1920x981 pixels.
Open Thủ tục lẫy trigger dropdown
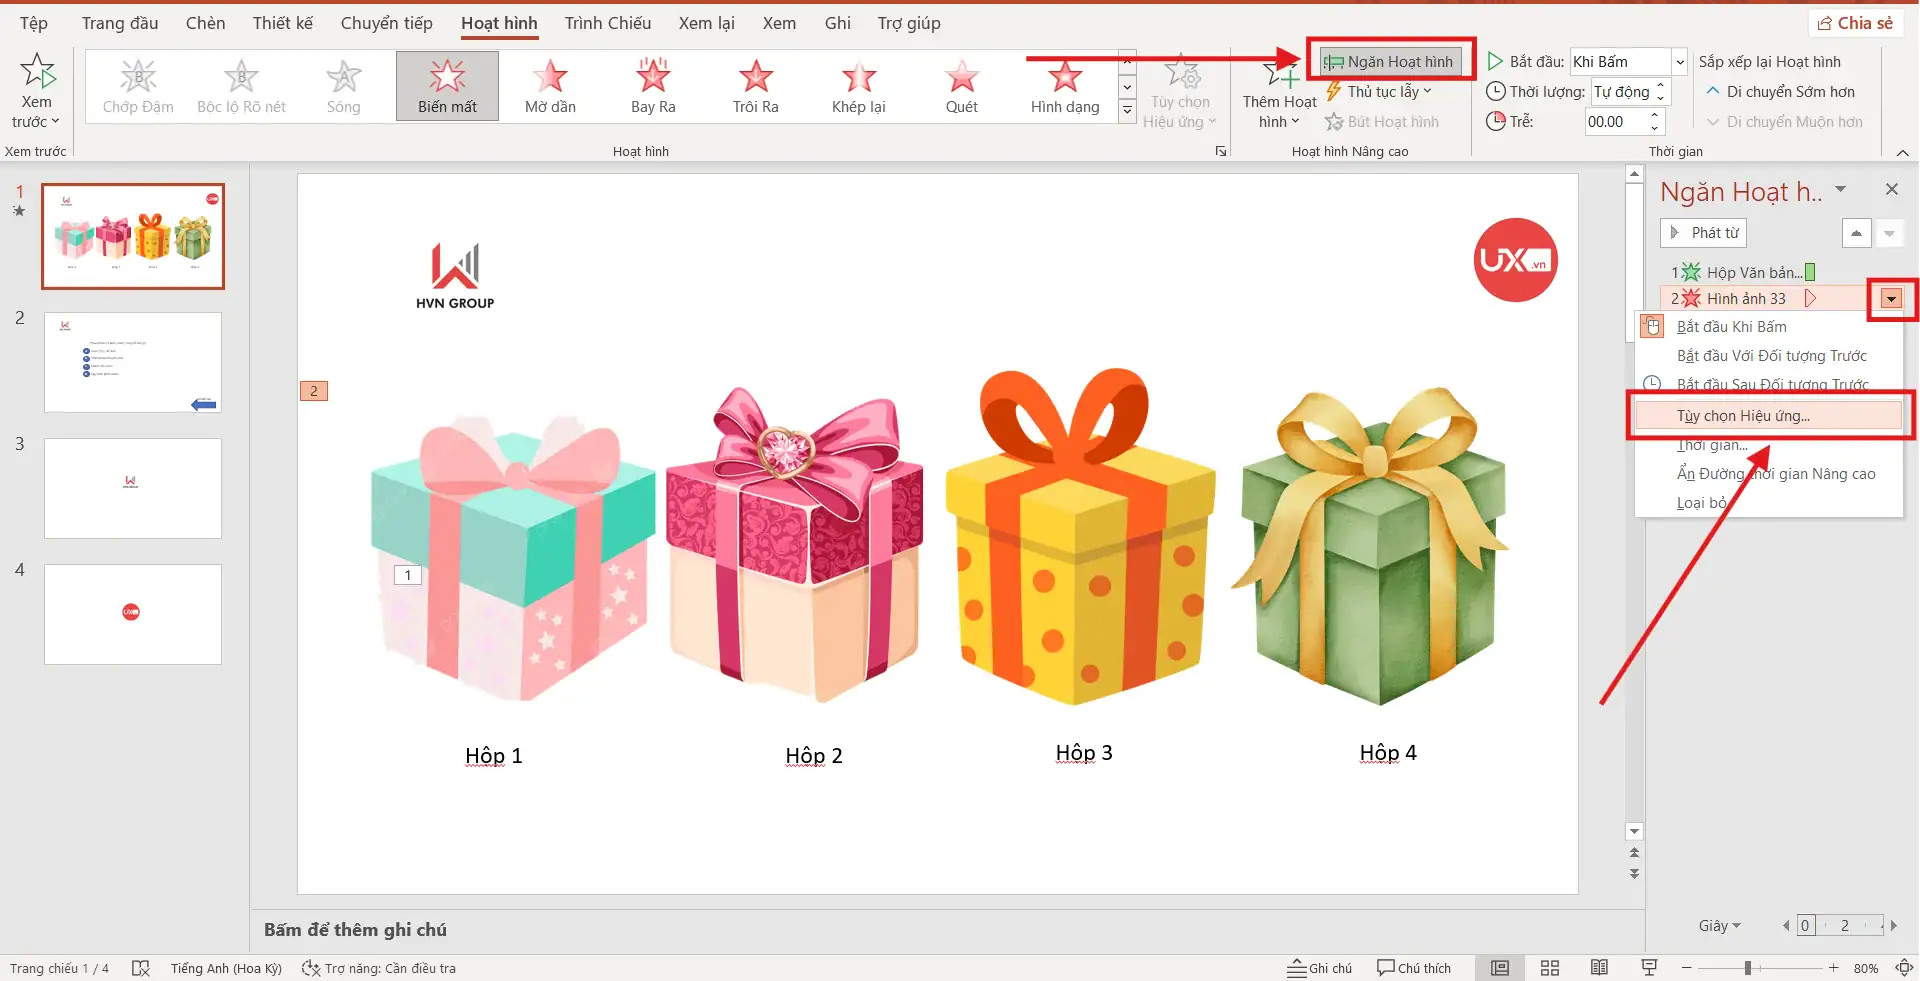pos(1381,92)
